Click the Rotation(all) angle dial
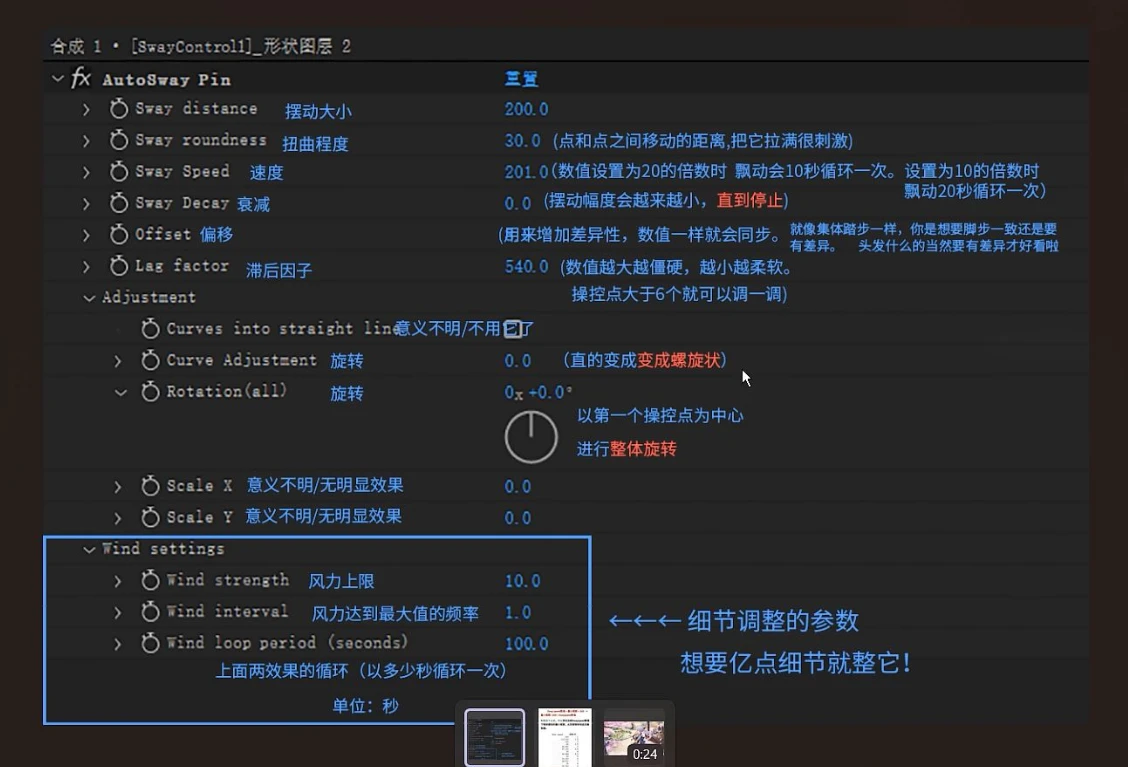Screen dimensions: 1128x767 tap(531, 437)
